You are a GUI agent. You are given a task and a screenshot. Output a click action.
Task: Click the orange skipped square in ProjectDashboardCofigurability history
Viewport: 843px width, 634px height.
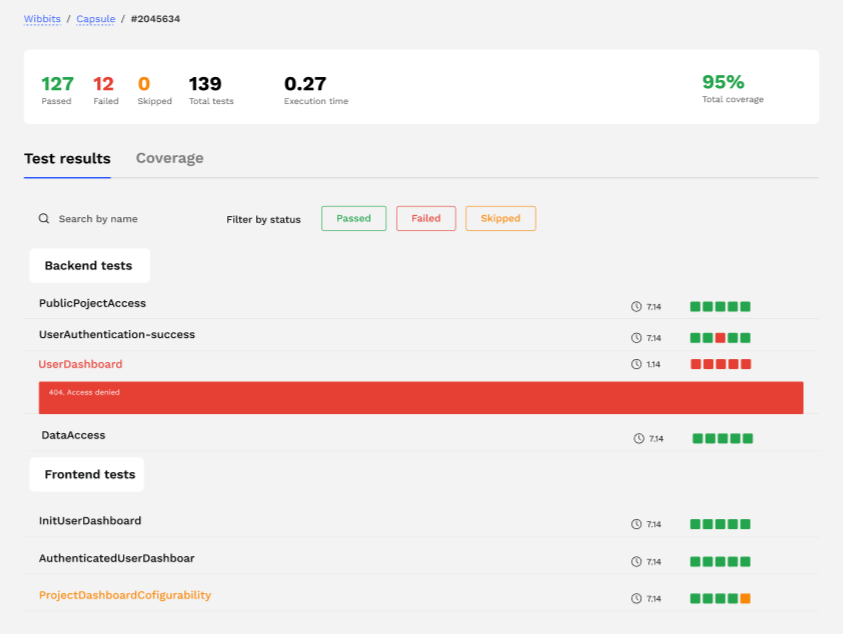745,599
